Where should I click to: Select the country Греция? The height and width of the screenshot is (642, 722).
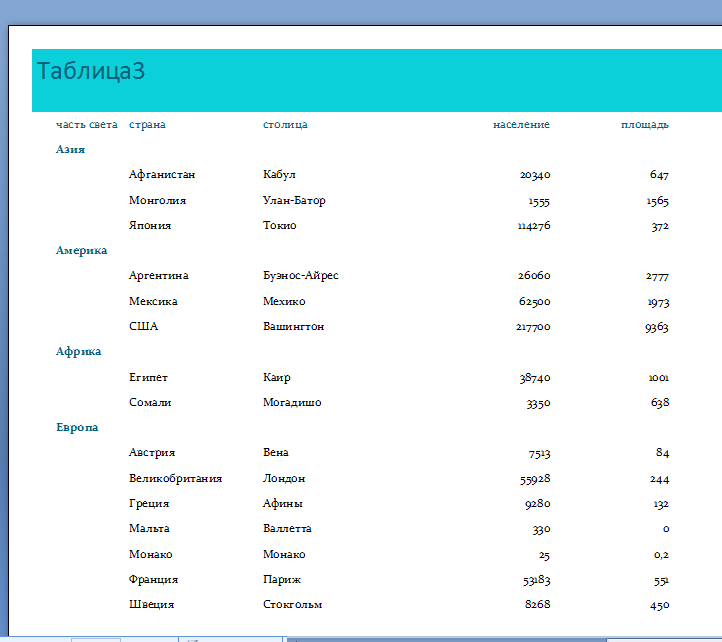(149, 503)
